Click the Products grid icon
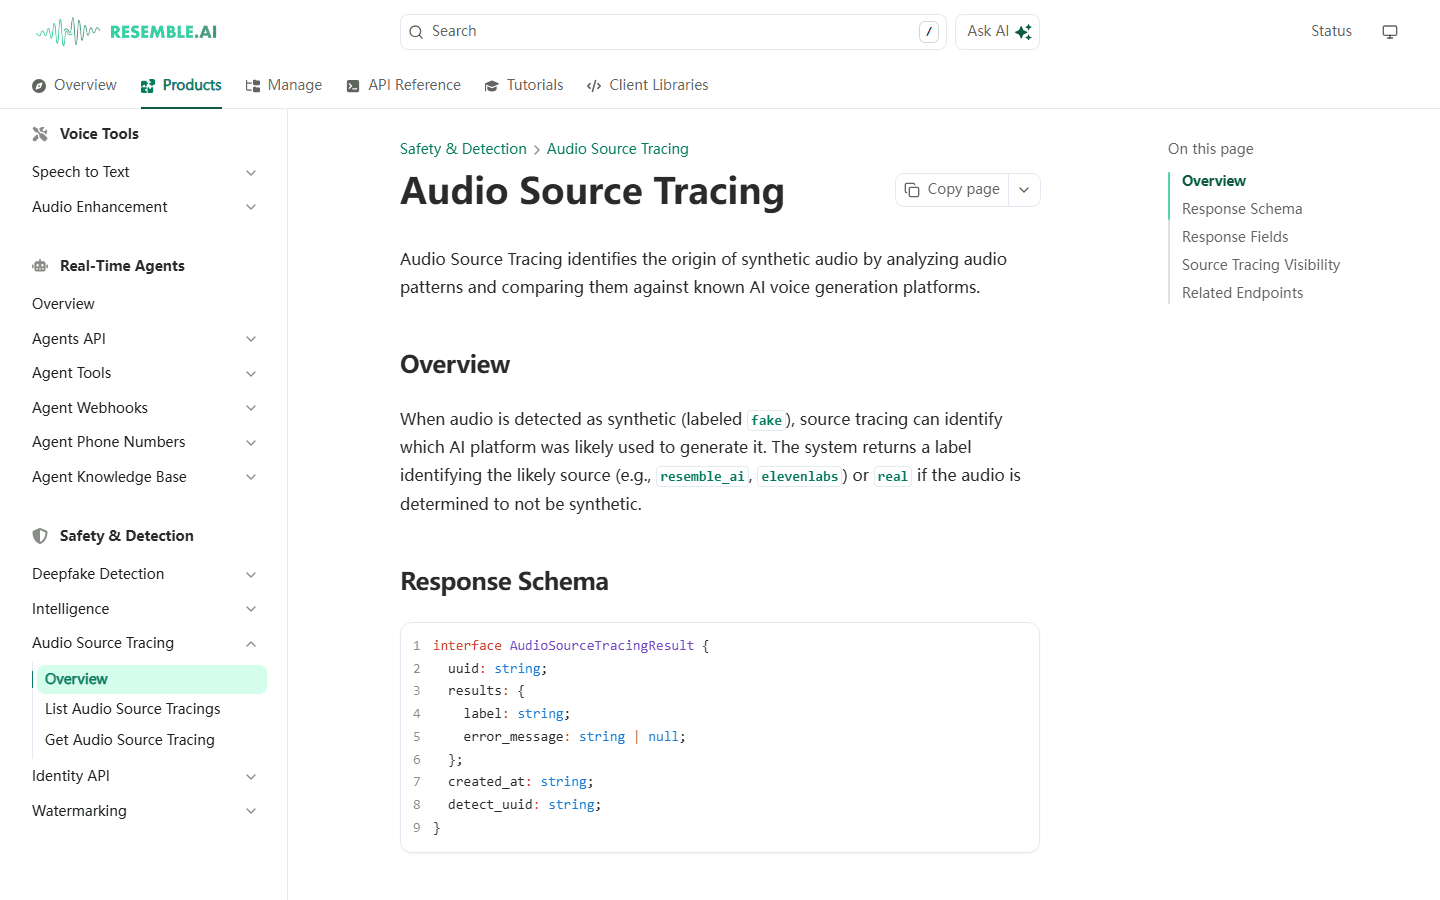The image size is (1440, 900). click(148, 86)
